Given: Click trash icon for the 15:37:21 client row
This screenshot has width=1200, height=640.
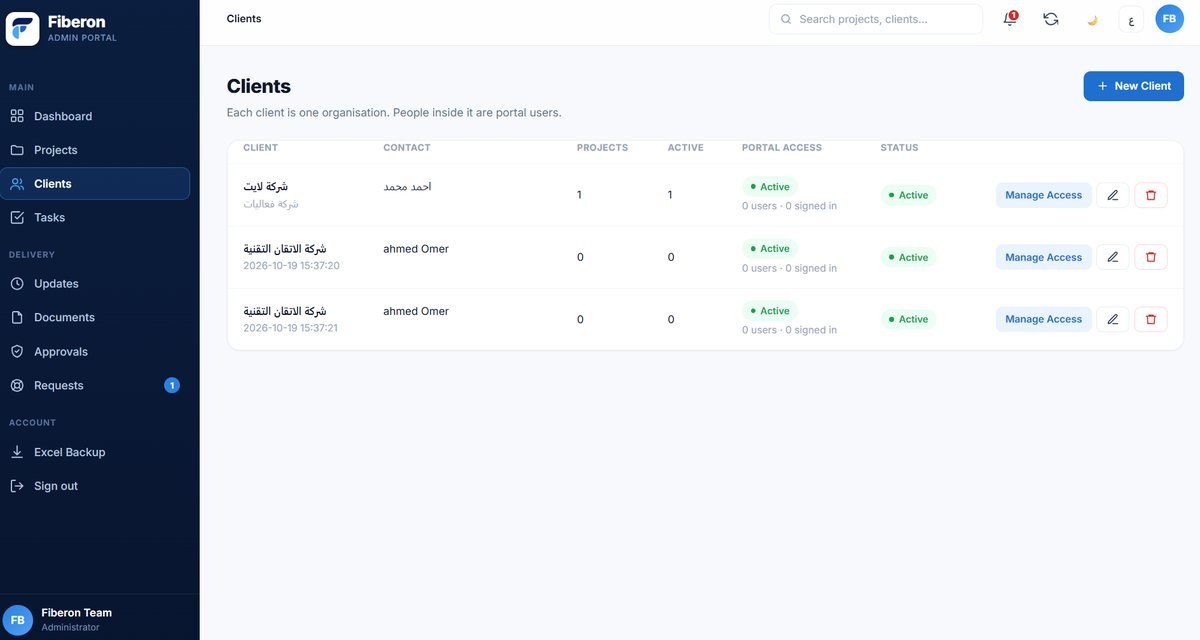Looking at the screenshot, I should 1151,319.
